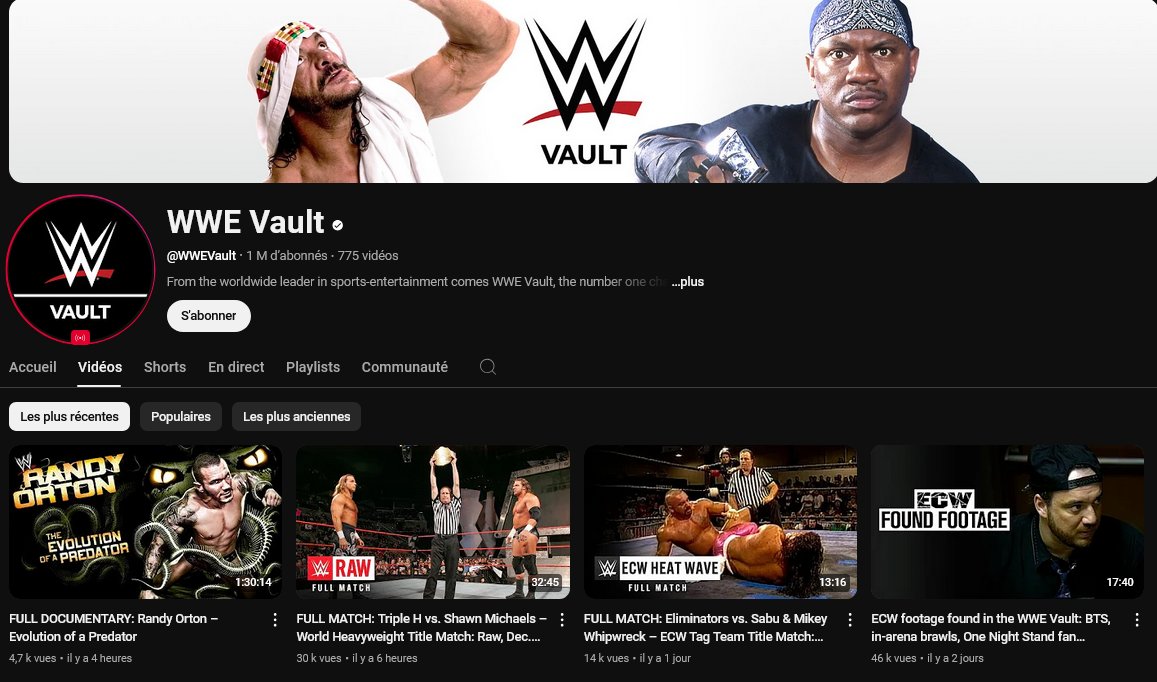This screenshot has height=682, width=1157.
Task: Open the Communauté tab
Action: click(x=404, y=367)
